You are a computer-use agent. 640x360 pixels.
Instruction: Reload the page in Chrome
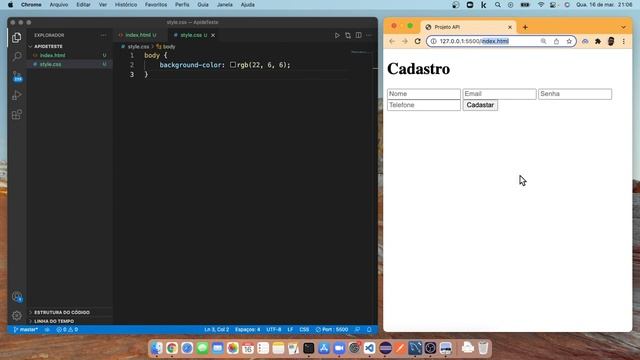tap(418, 41)
